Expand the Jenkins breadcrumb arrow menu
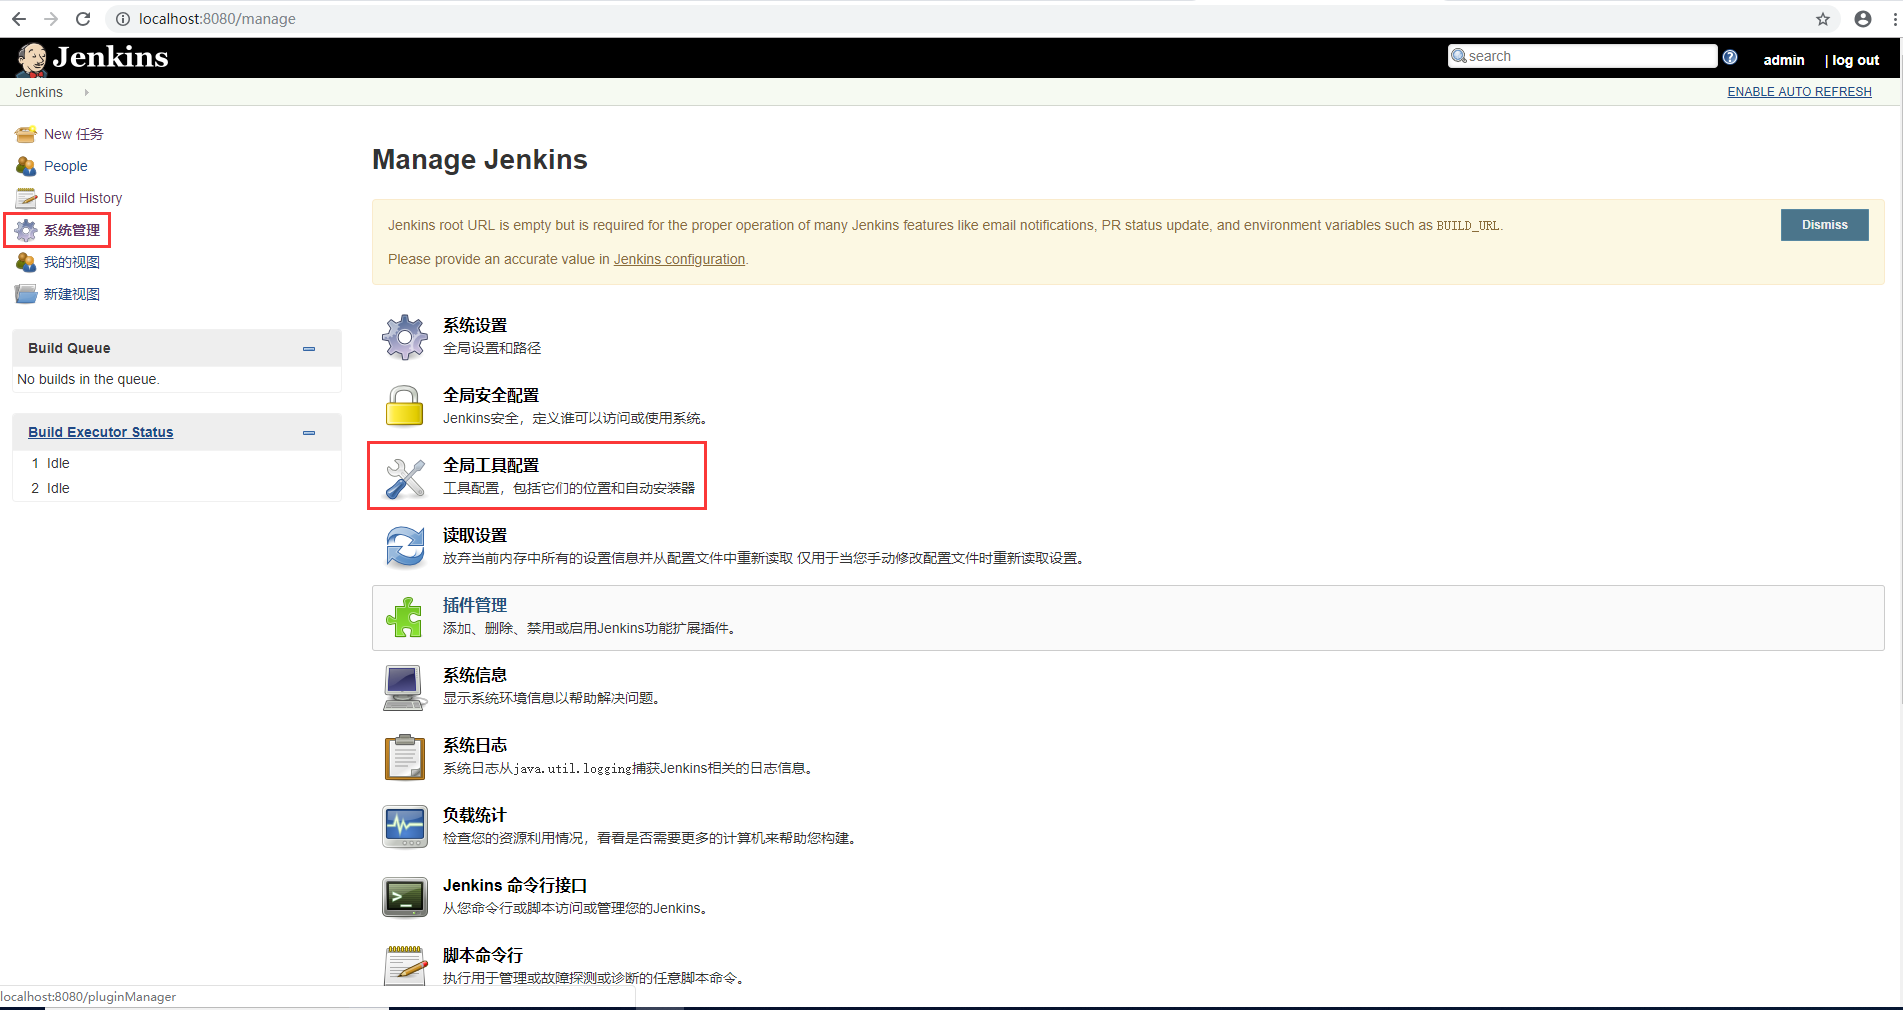The image size is (1903, 1010). click(x=87, y=92)
